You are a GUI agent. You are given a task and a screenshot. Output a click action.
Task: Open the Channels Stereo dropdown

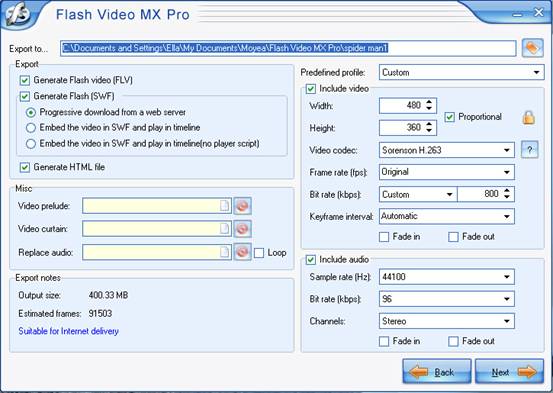click(x=447, y=321)
